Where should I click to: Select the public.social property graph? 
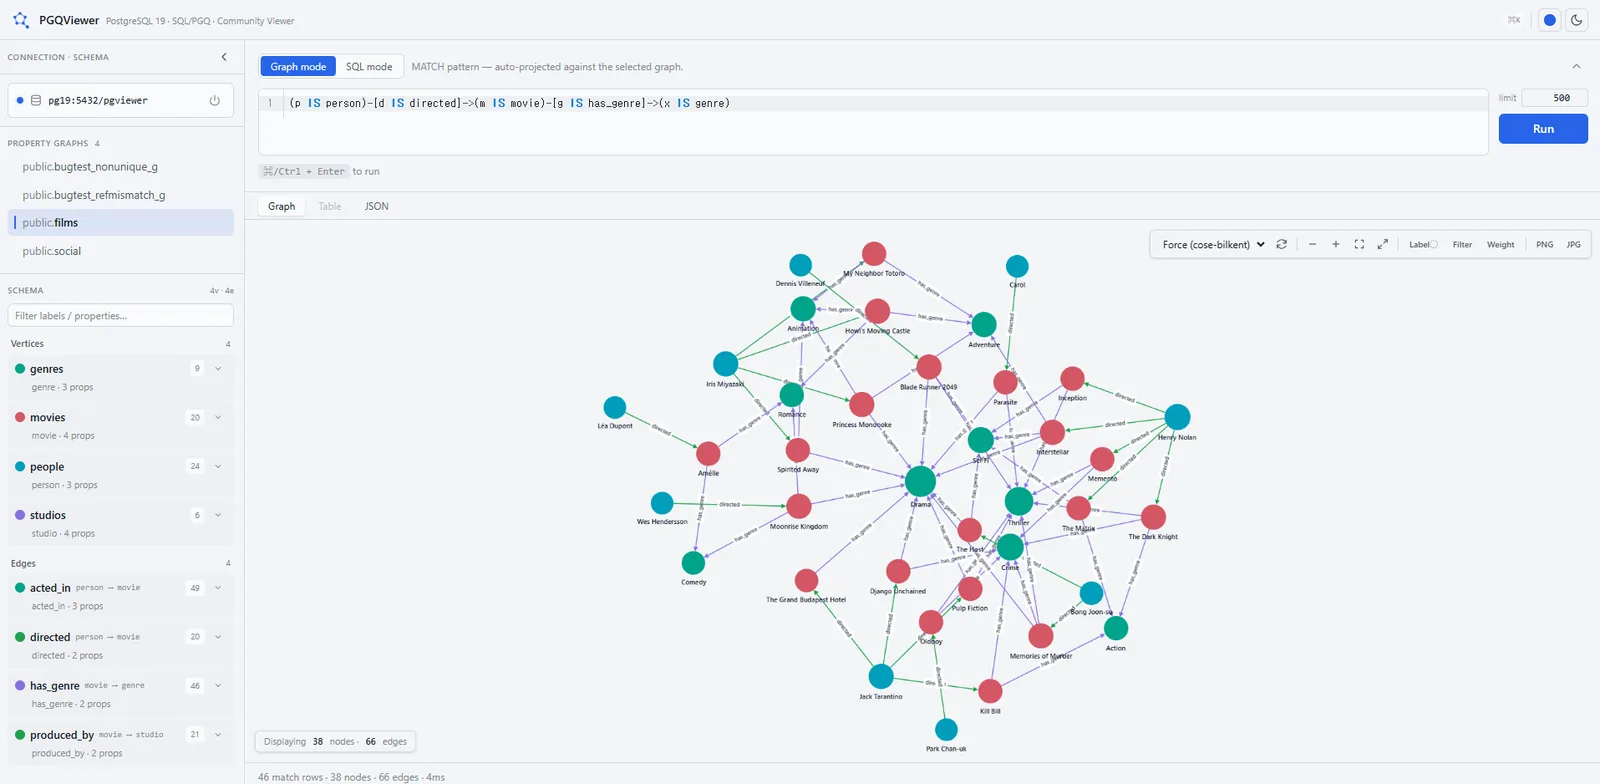tap(121, 251)
